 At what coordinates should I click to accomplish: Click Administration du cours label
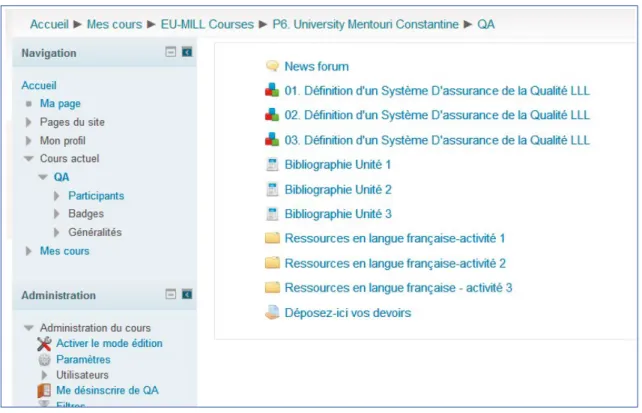[95, 328]
